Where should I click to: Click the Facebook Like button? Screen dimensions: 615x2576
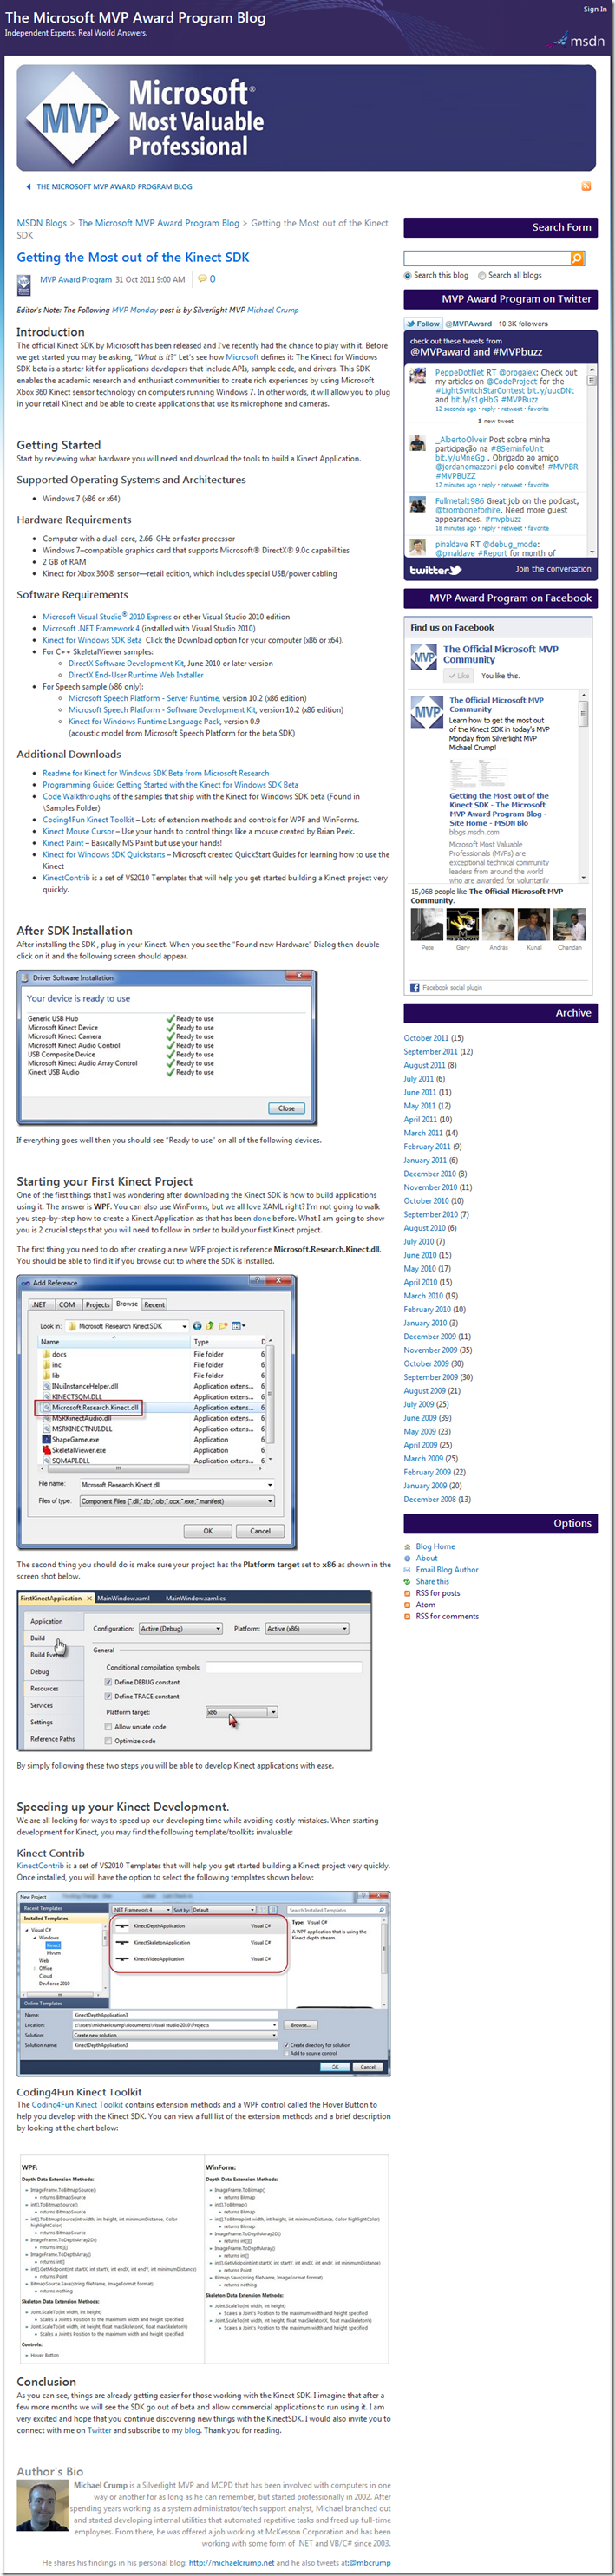pyautogui.click(x=458, y=676)
